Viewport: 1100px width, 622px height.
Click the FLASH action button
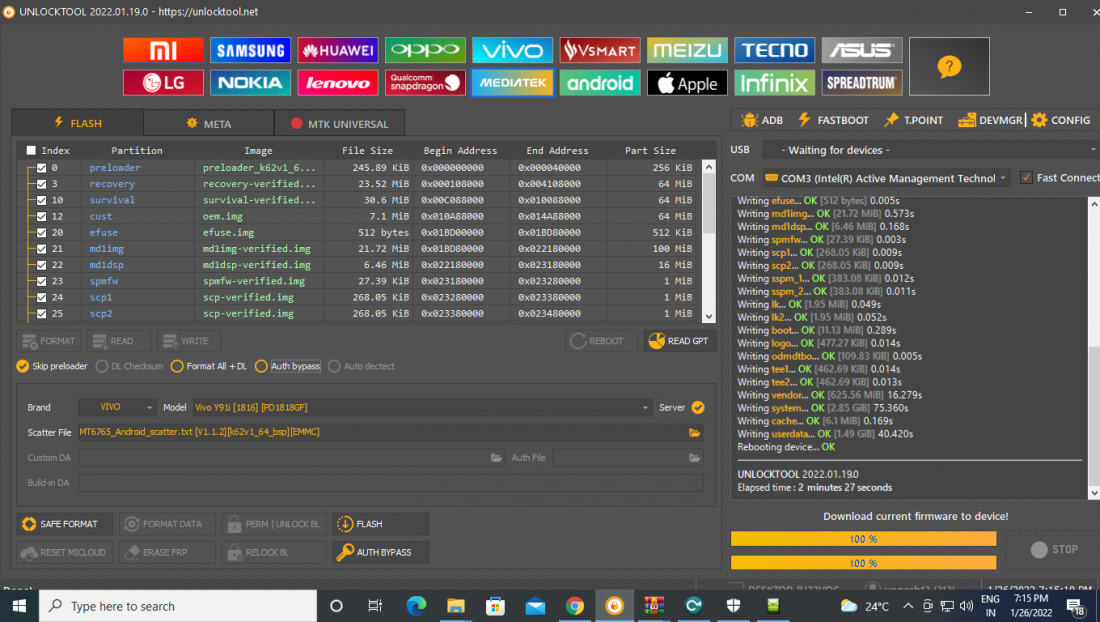(x=381, y=524)
